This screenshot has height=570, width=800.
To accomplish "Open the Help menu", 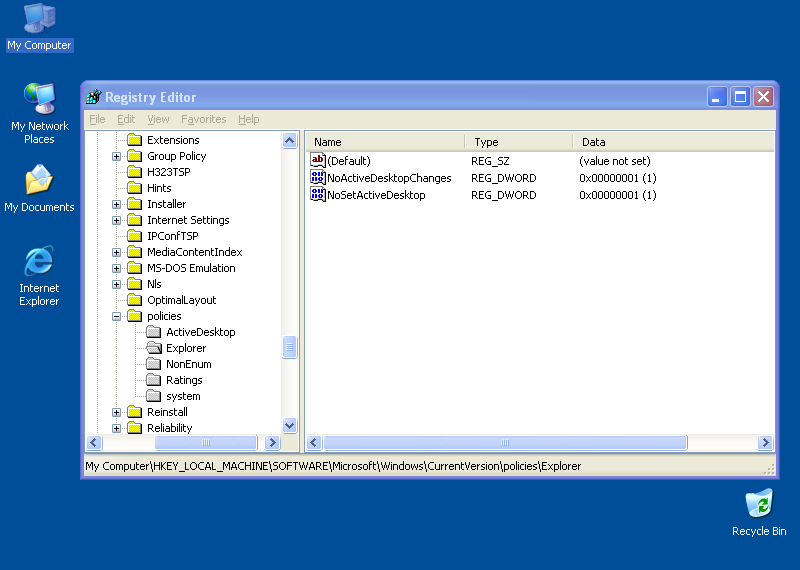I will 248,119.
